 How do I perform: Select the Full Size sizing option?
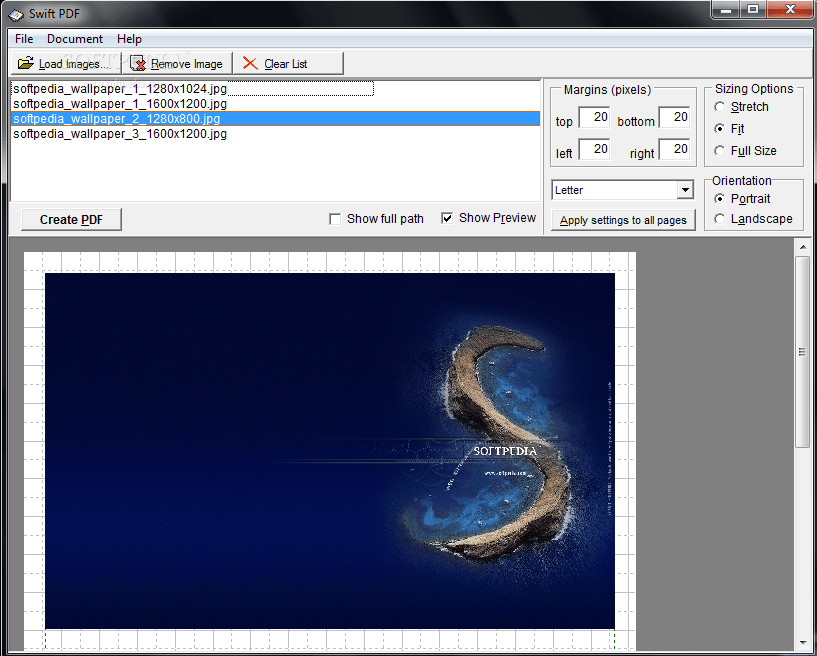click(x=720, y=151)
